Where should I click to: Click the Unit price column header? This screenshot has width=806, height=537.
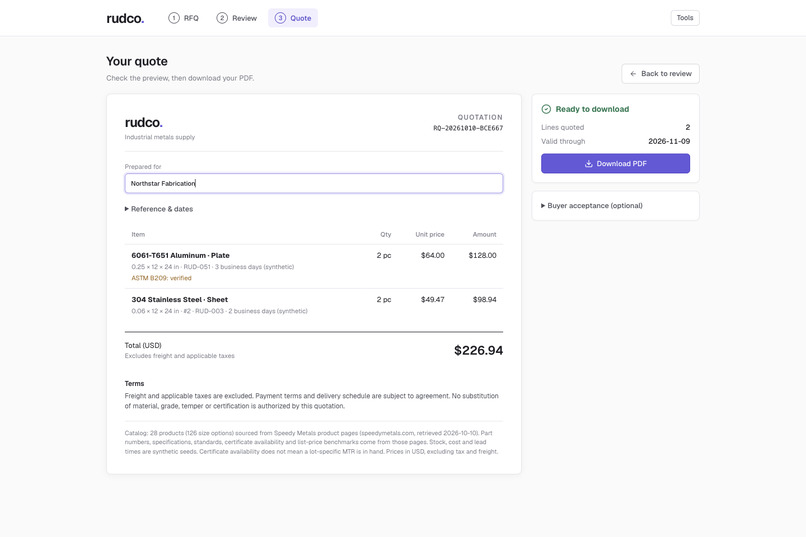(430, 234)
